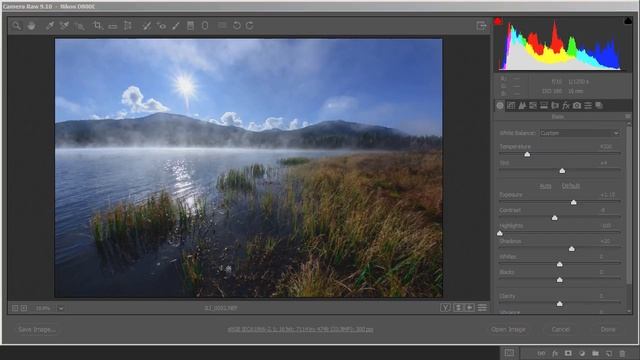
Task: Click the Open Image button
Action: click(x=508, y=329)
